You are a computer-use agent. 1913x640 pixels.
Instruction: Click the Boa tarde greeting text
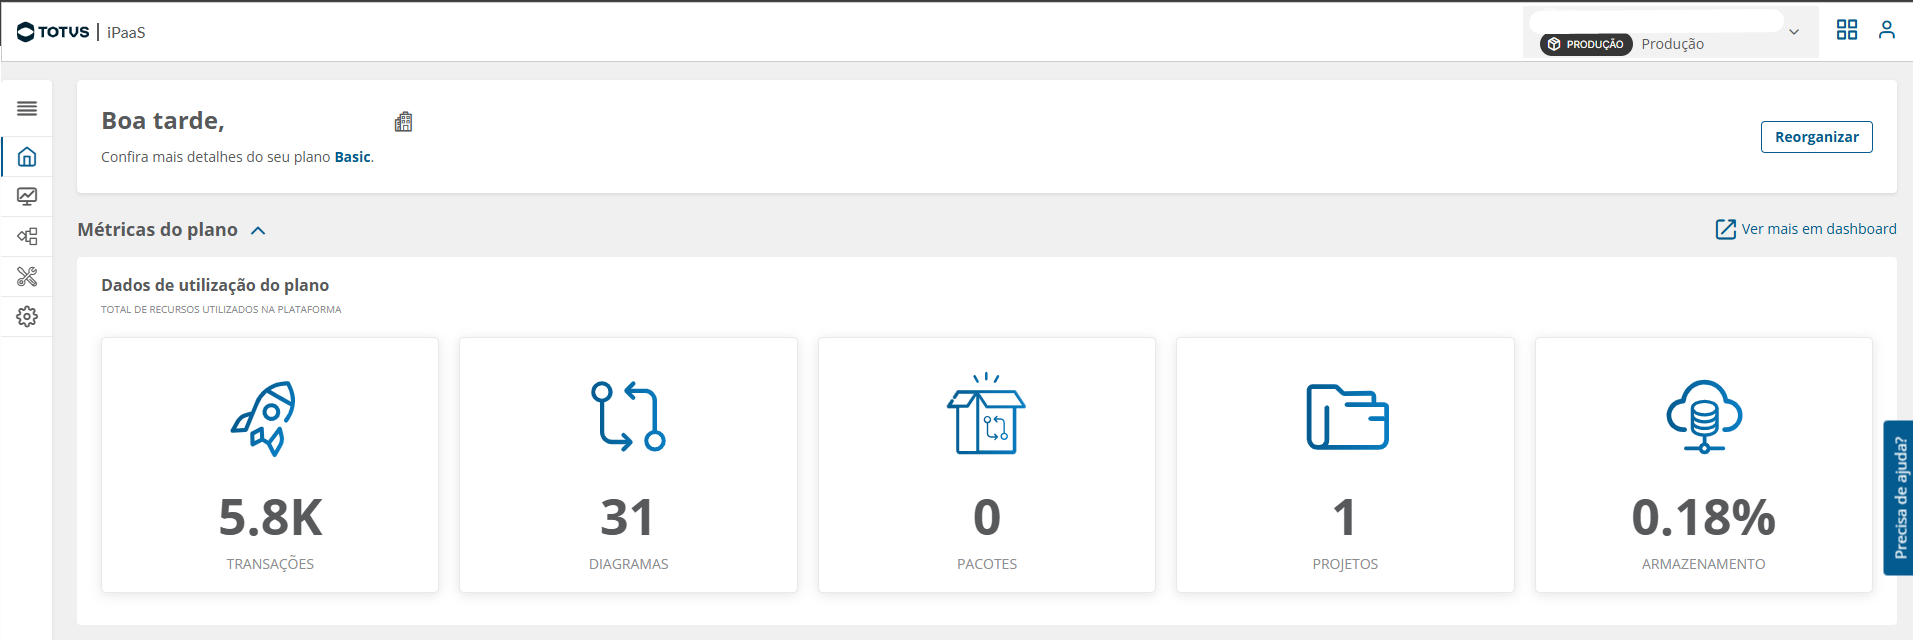pos(163,121)
